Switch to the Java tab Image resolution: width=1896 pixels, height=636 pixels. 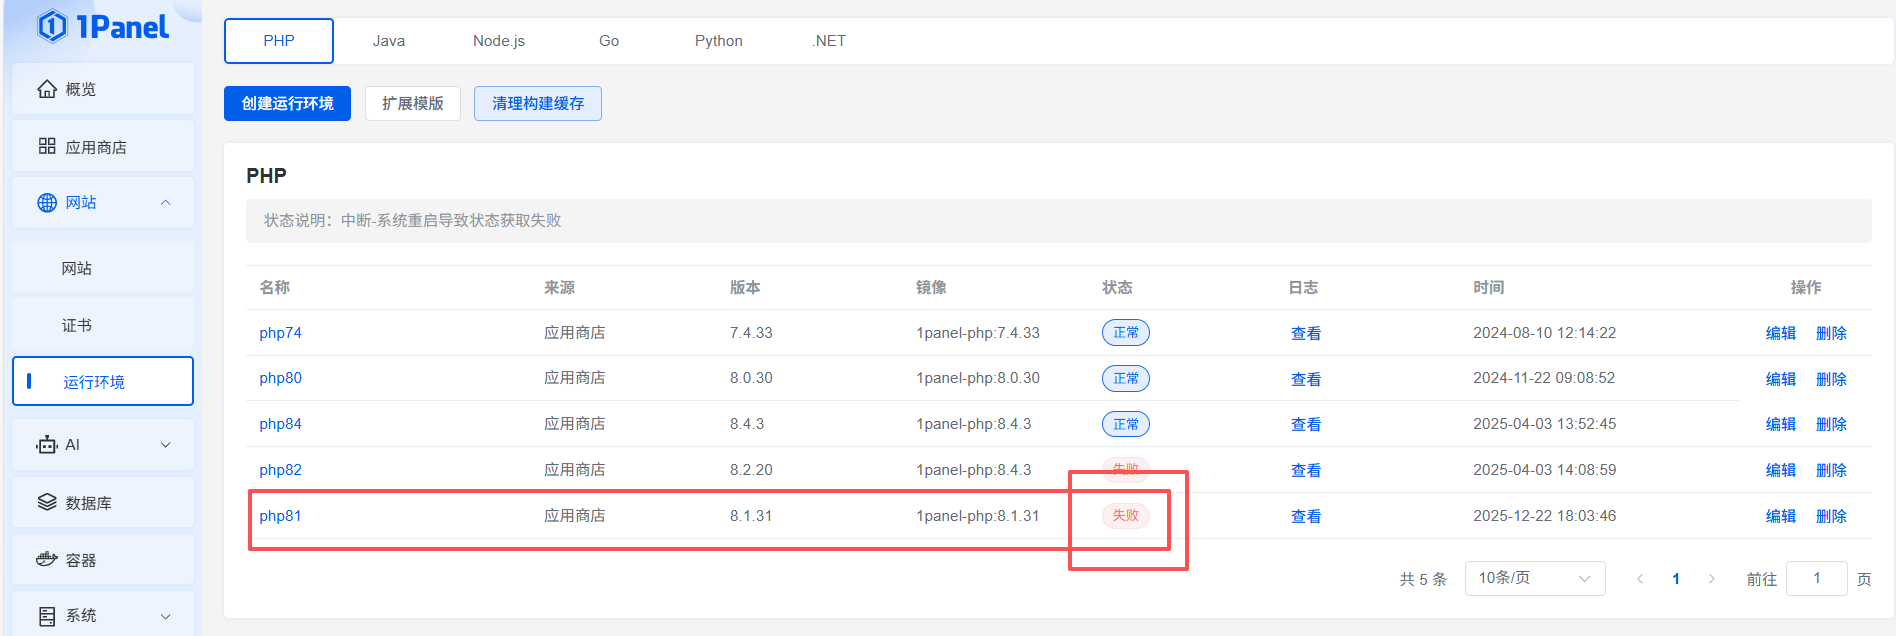(389, 41)
